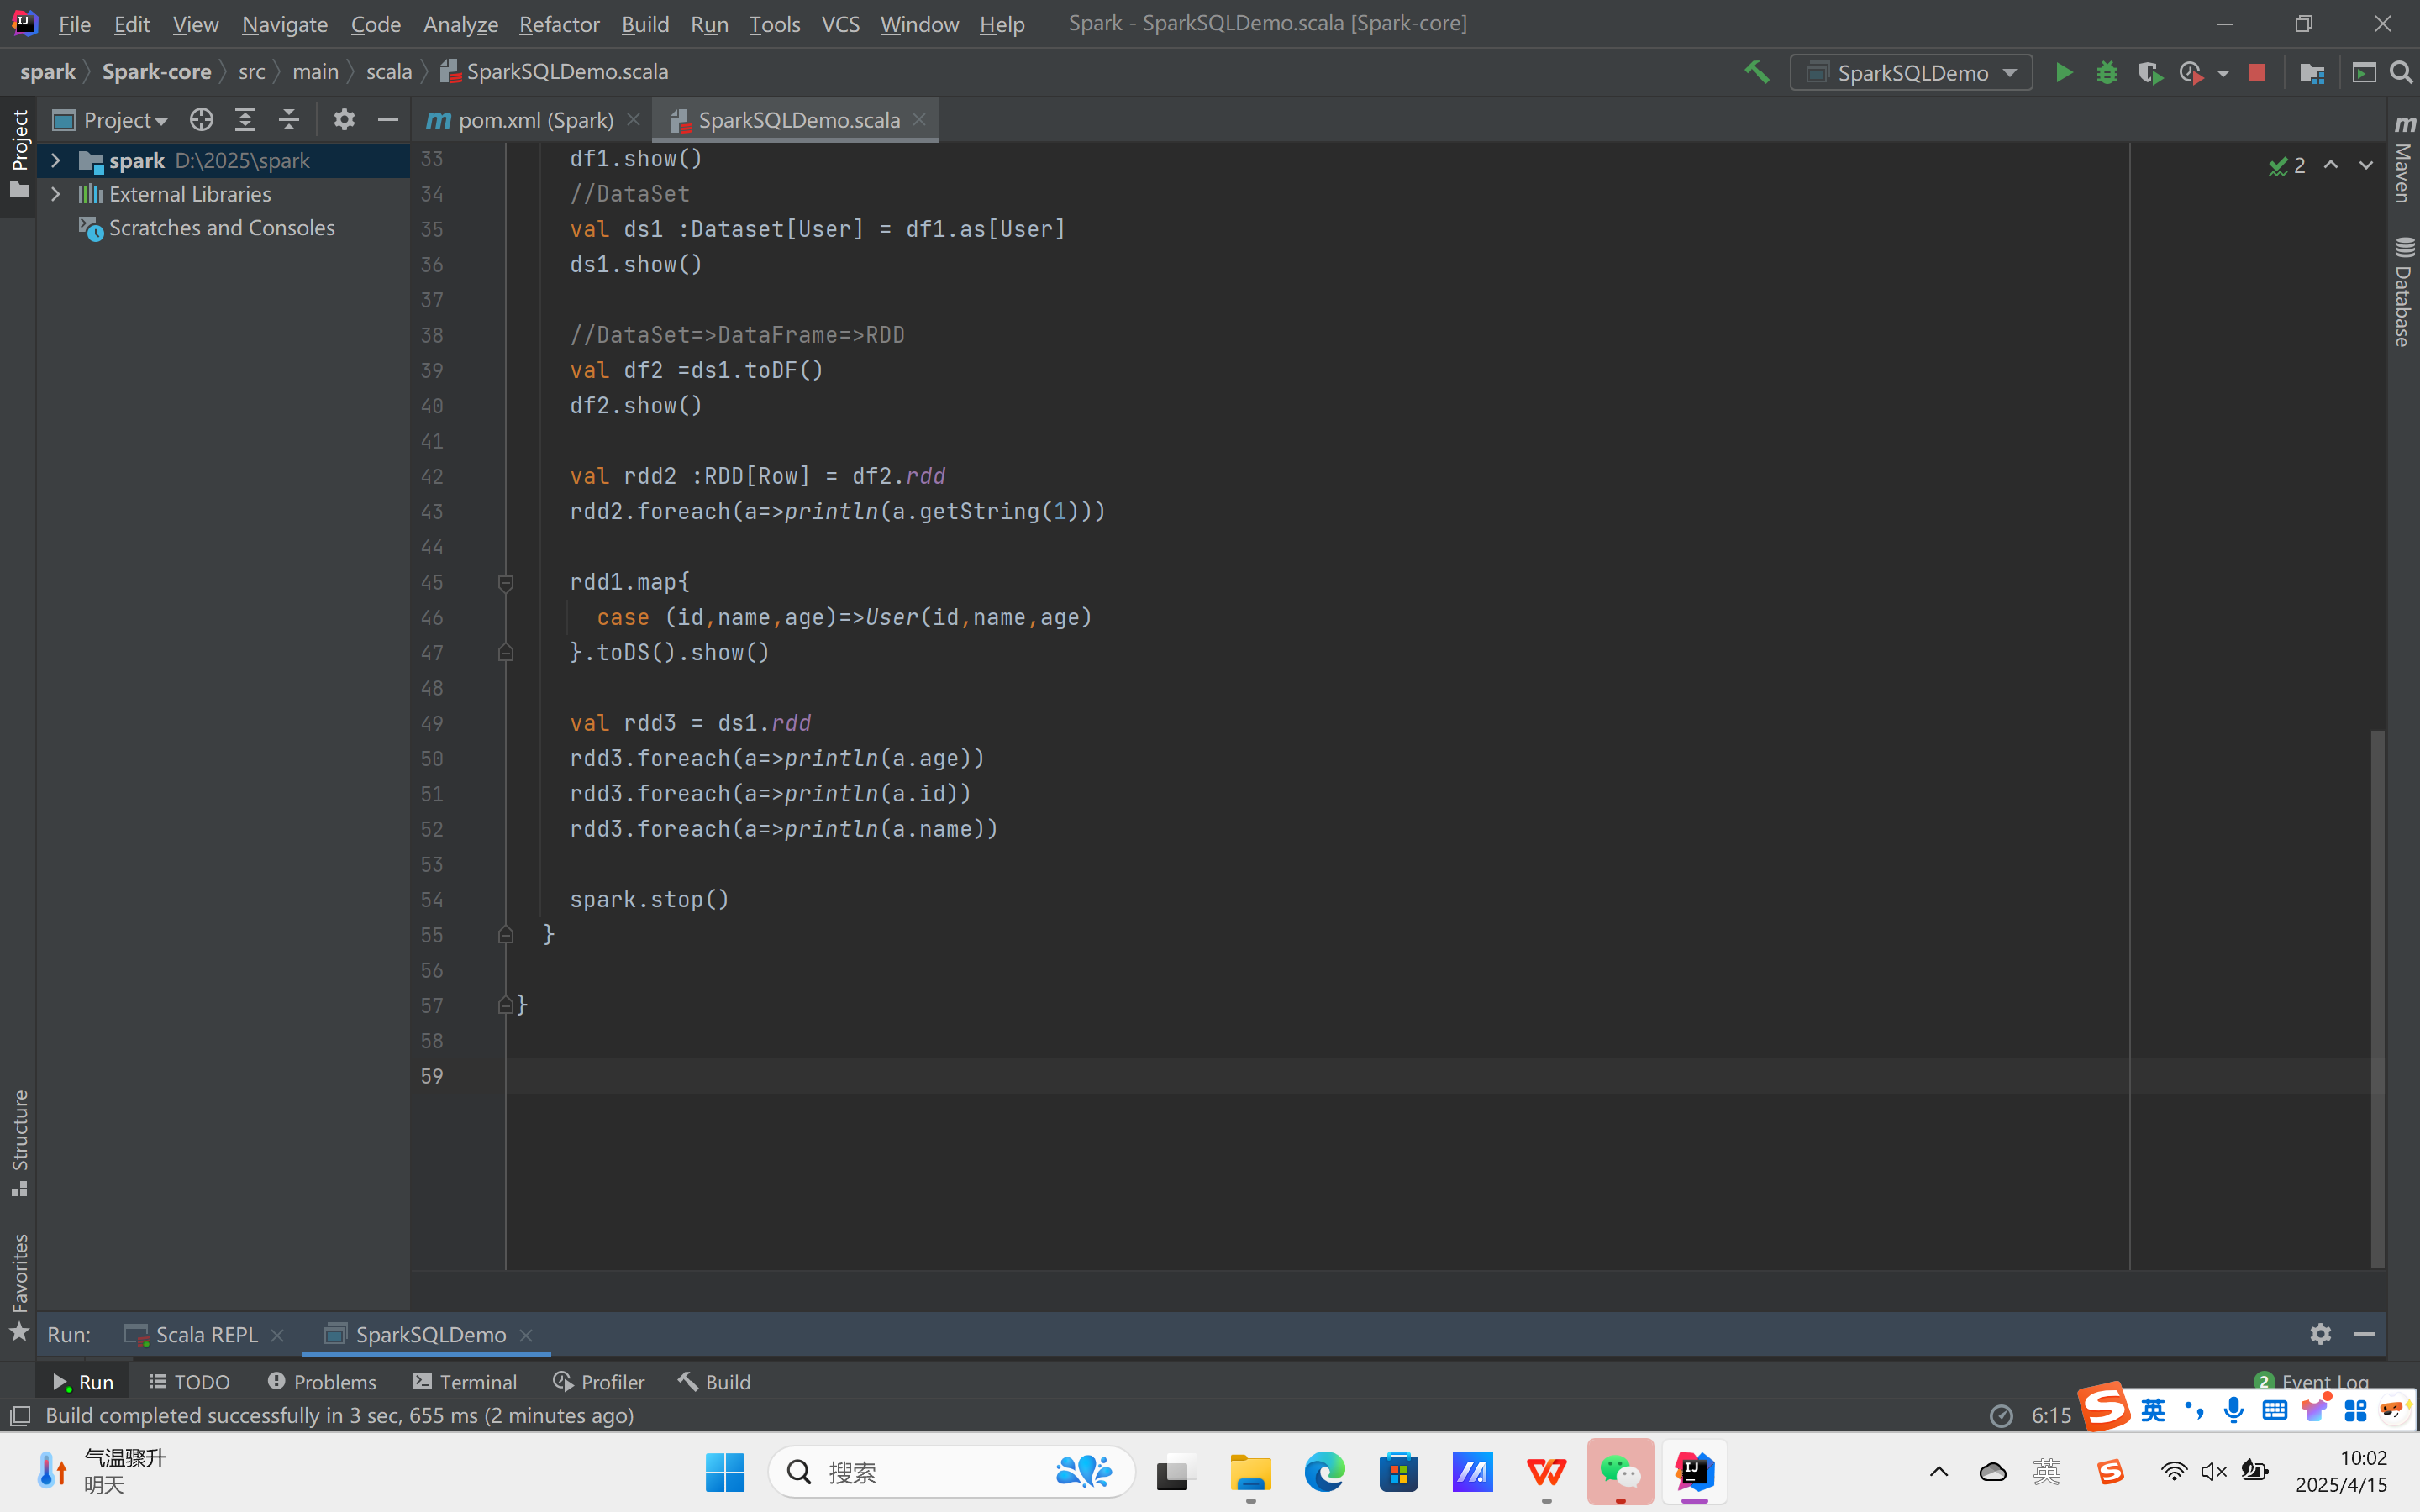Expand External Libraries tree node

(56, 194)
